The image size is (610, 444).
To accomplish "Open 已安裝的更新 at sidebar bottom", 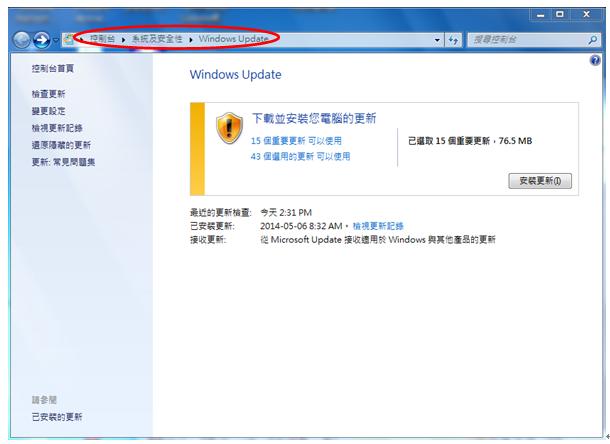I will (57, 417).
